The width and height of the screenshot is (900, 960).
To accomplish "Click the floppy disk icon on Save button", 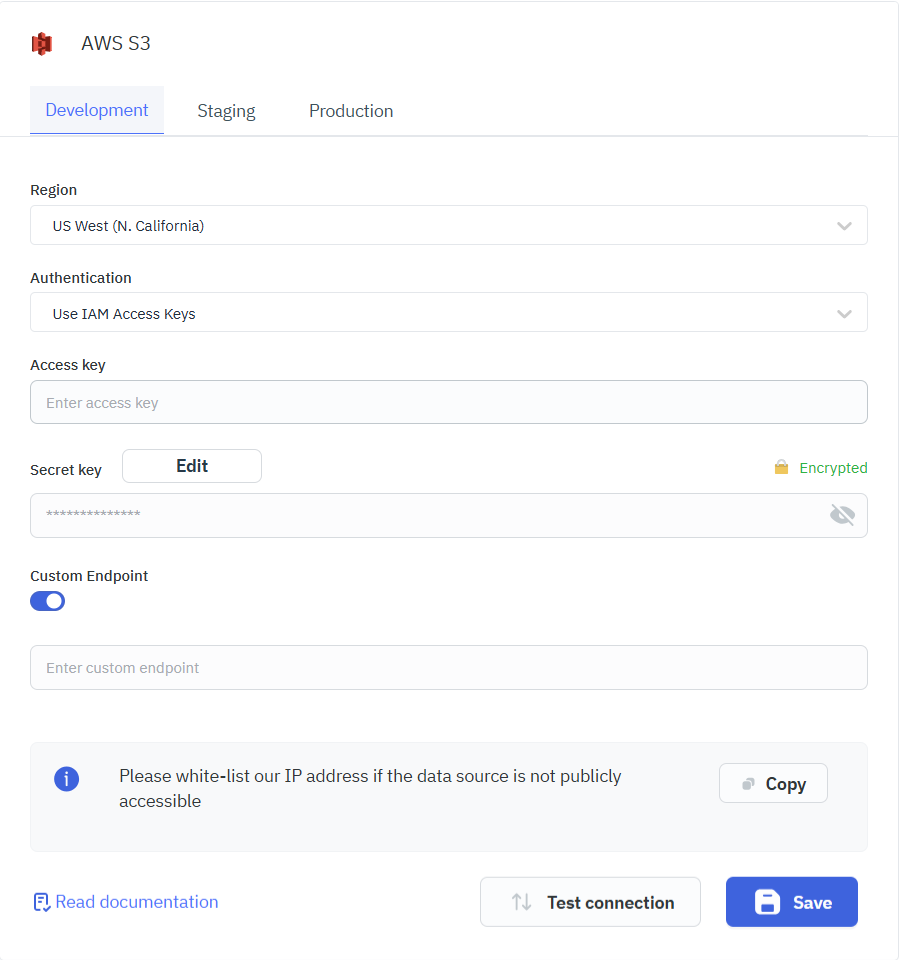I will [x=766, y=902].
